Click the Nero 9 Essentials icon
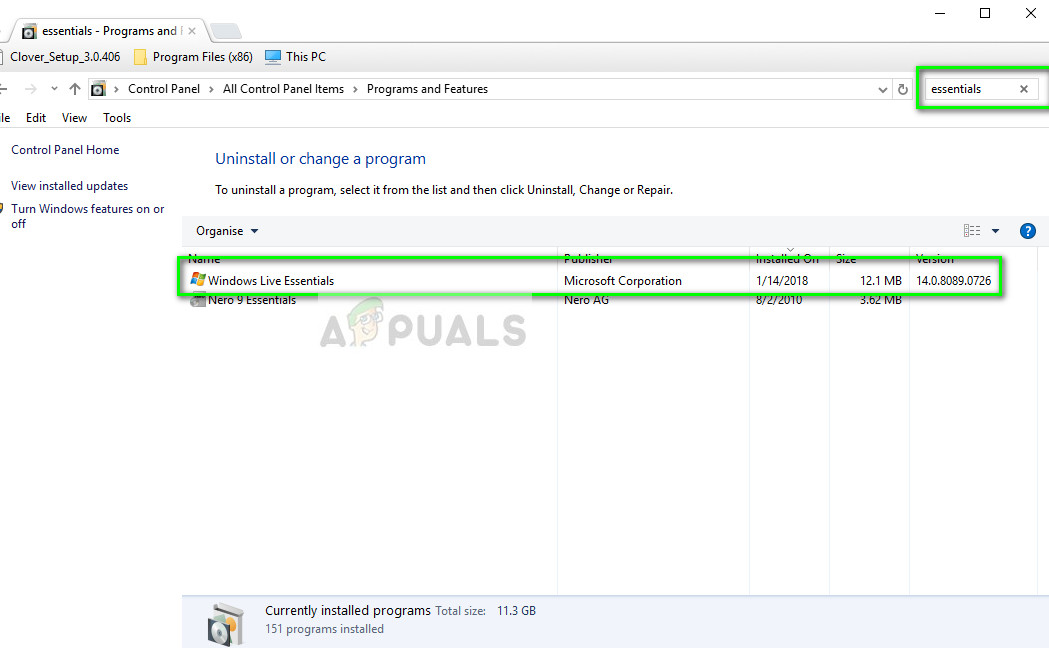 pos(197,300)
